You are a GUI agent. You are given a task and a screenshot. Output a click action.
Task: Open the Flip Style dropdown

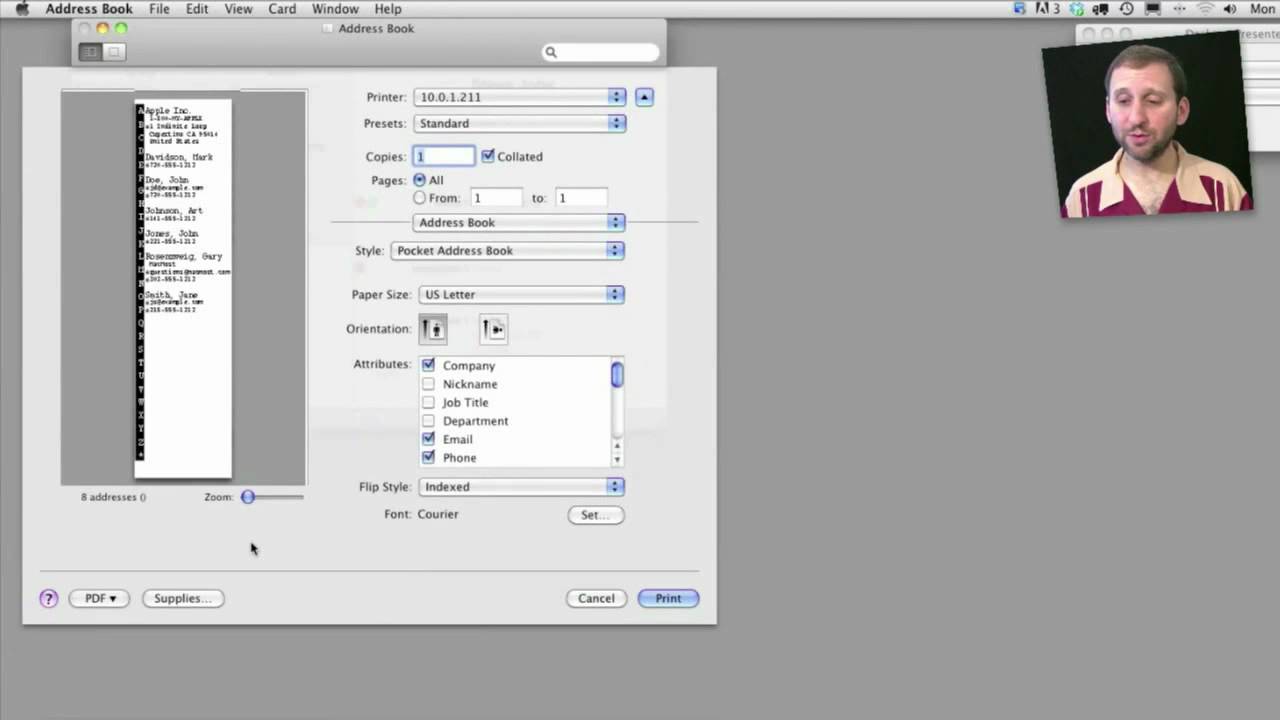pos(521,486)
